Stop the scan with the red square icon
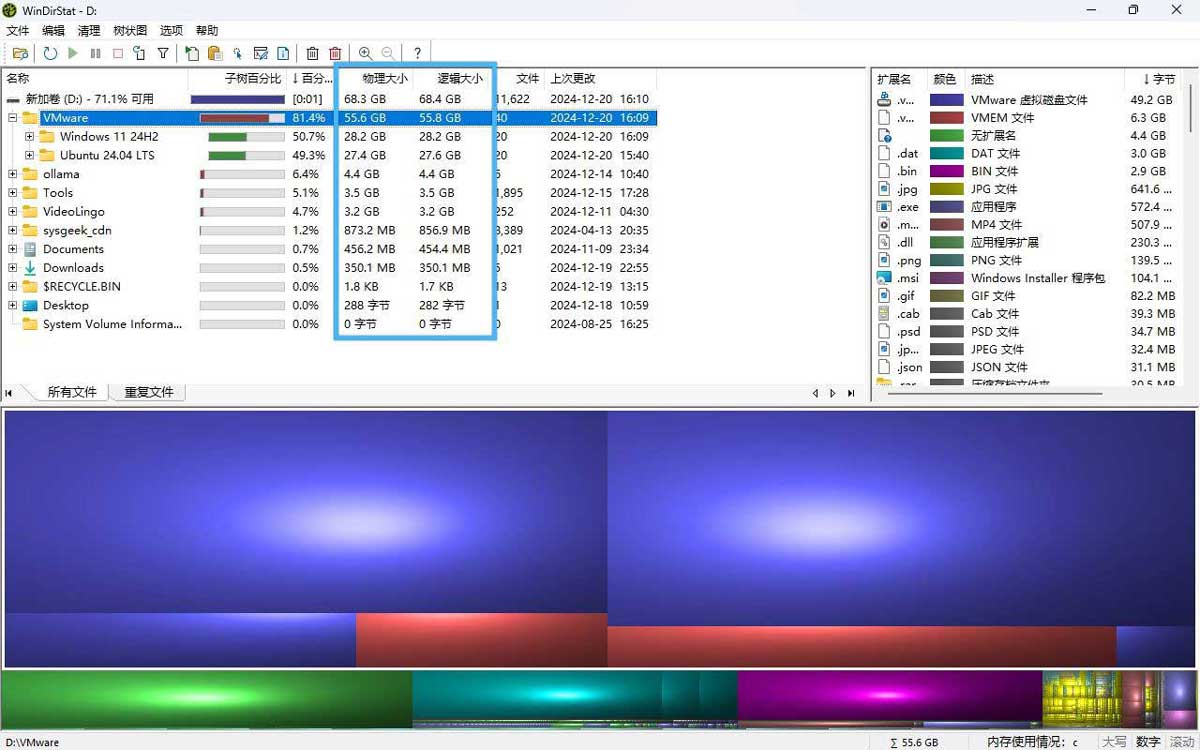The image size is (1200, 750). point(117,53)
